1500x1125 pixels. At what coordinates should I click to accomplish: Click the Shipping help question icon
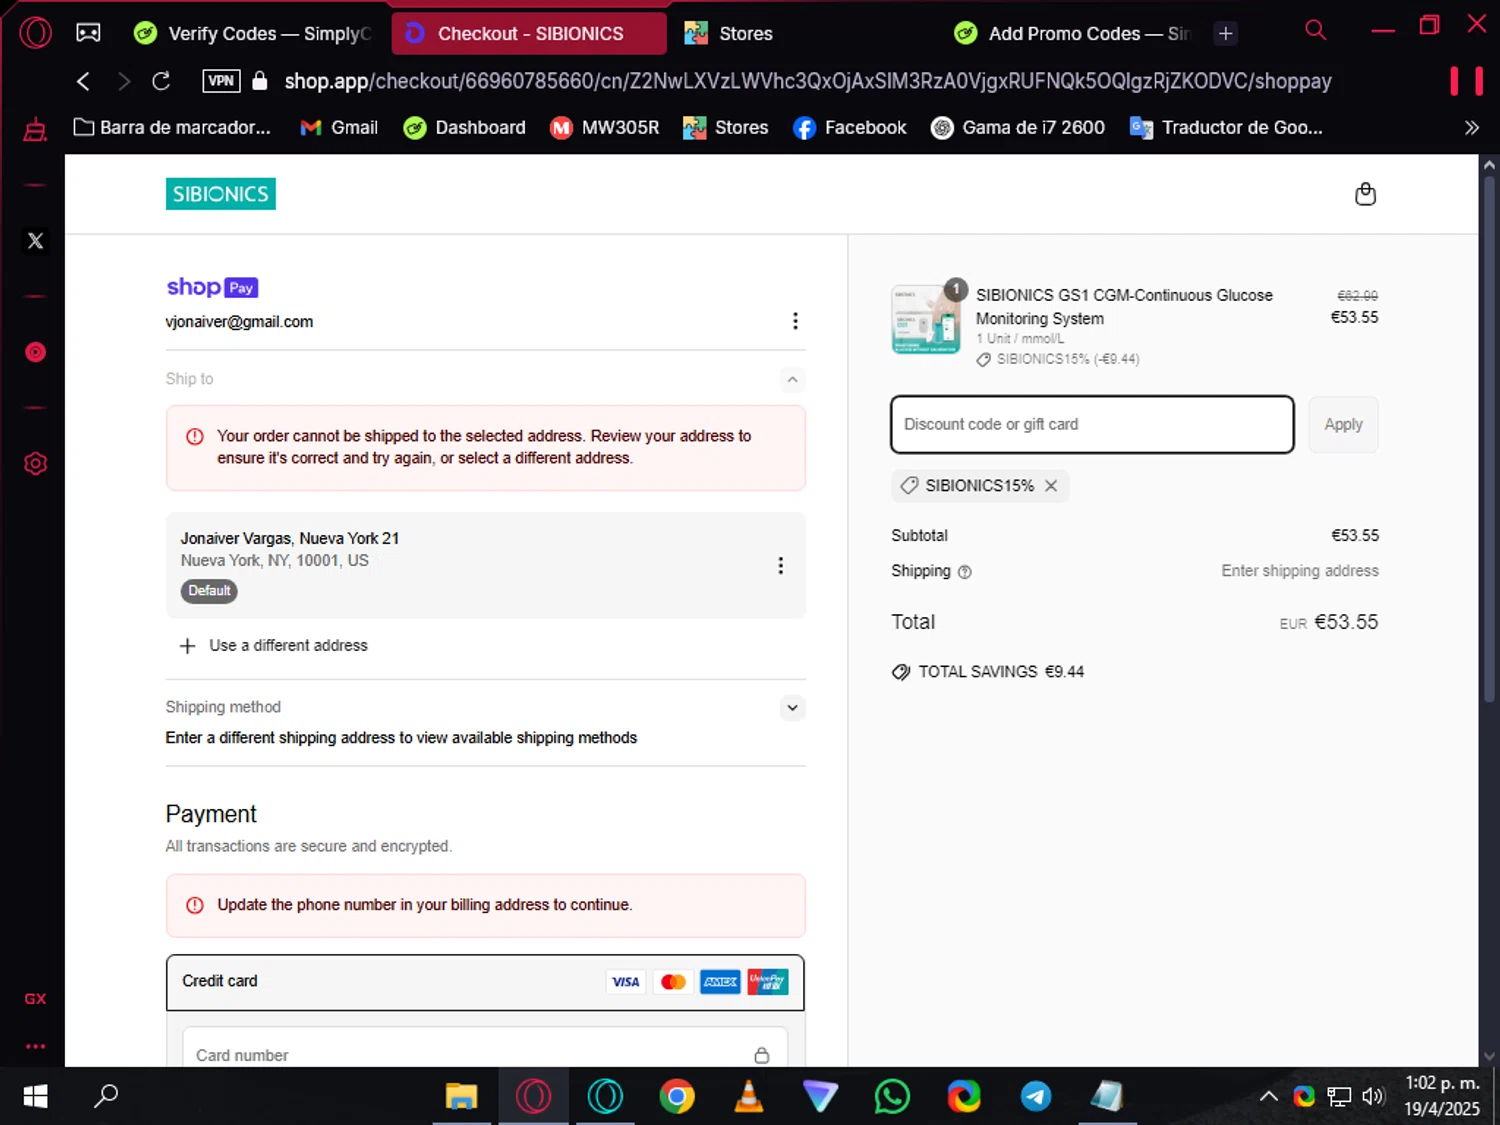click(964, 572)
